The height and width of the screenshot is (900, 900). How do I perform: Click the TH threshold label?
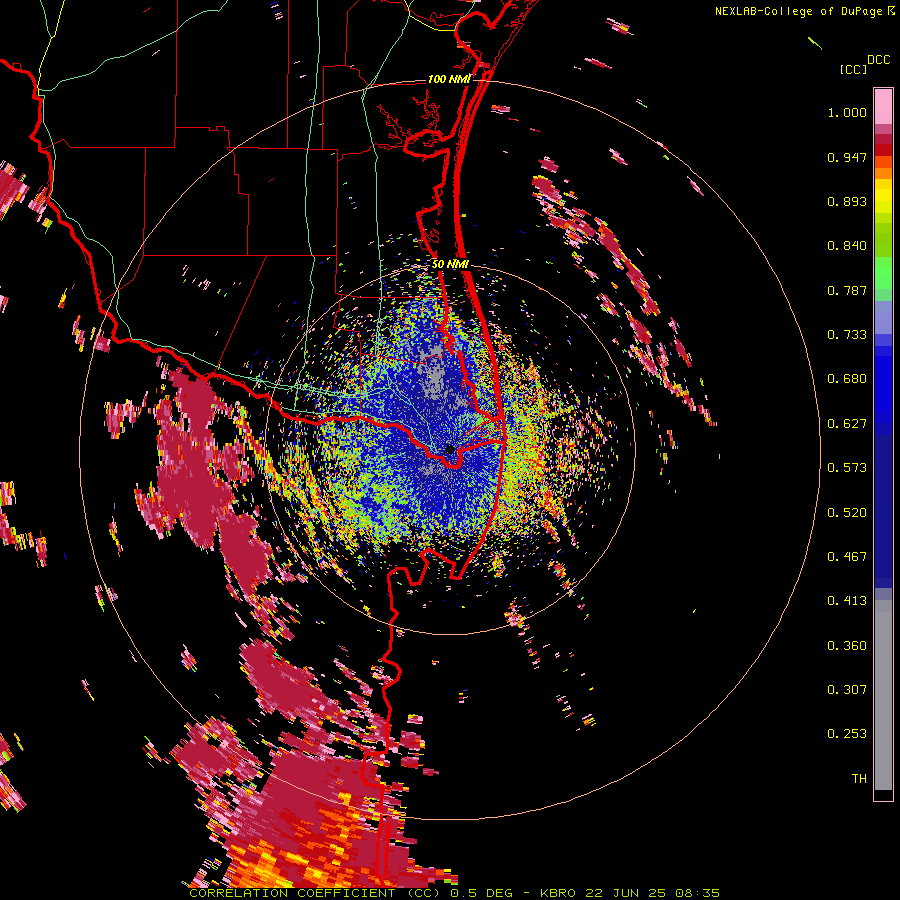click(859, 779)
